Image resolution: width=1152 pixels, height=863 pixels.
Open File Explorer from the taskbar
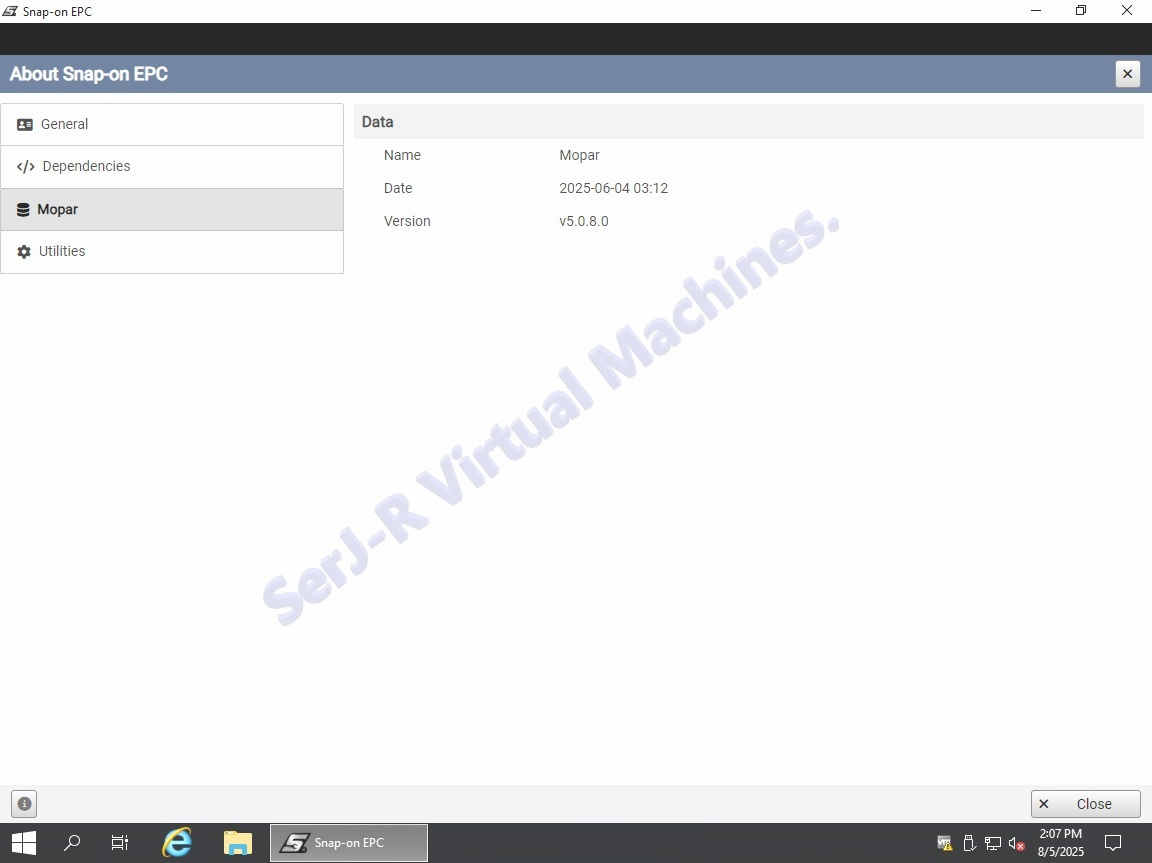[x=237, y=843]
